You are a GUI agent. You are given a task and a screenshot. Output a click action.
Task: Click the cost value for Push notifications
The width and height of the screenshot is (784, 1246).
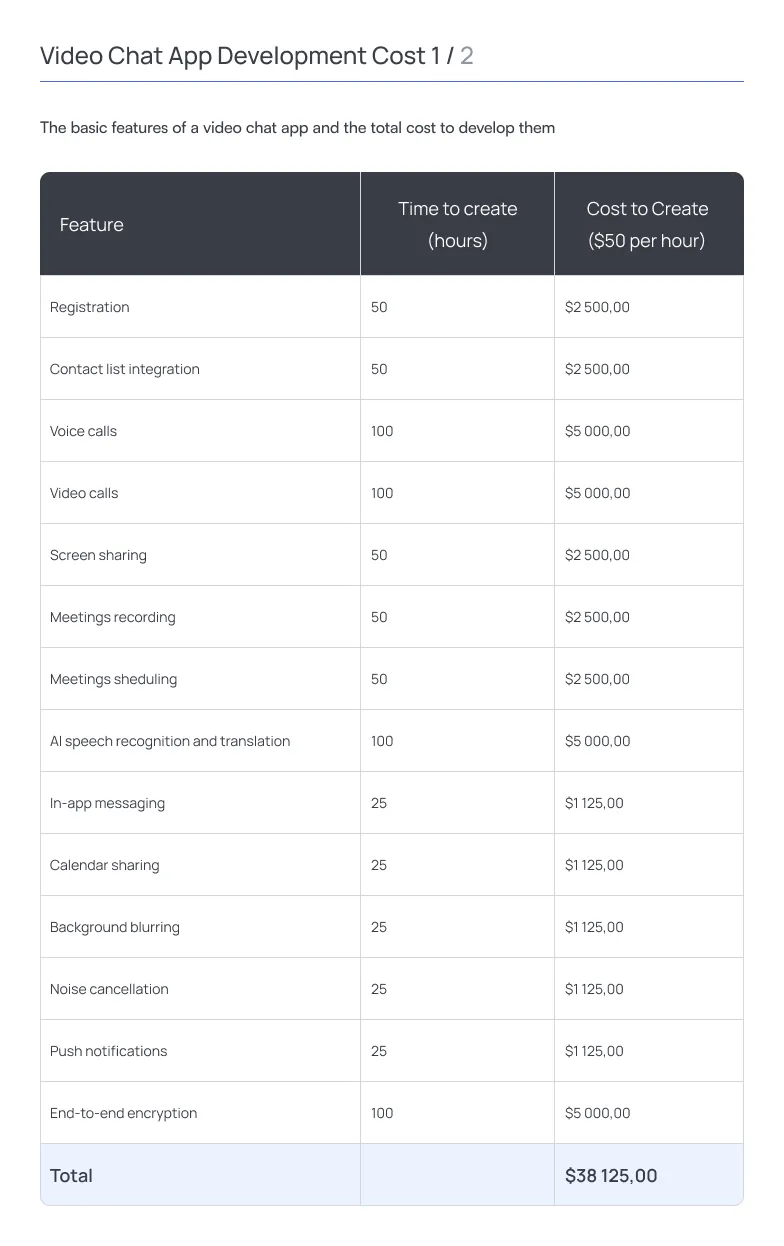(594, 1051)
